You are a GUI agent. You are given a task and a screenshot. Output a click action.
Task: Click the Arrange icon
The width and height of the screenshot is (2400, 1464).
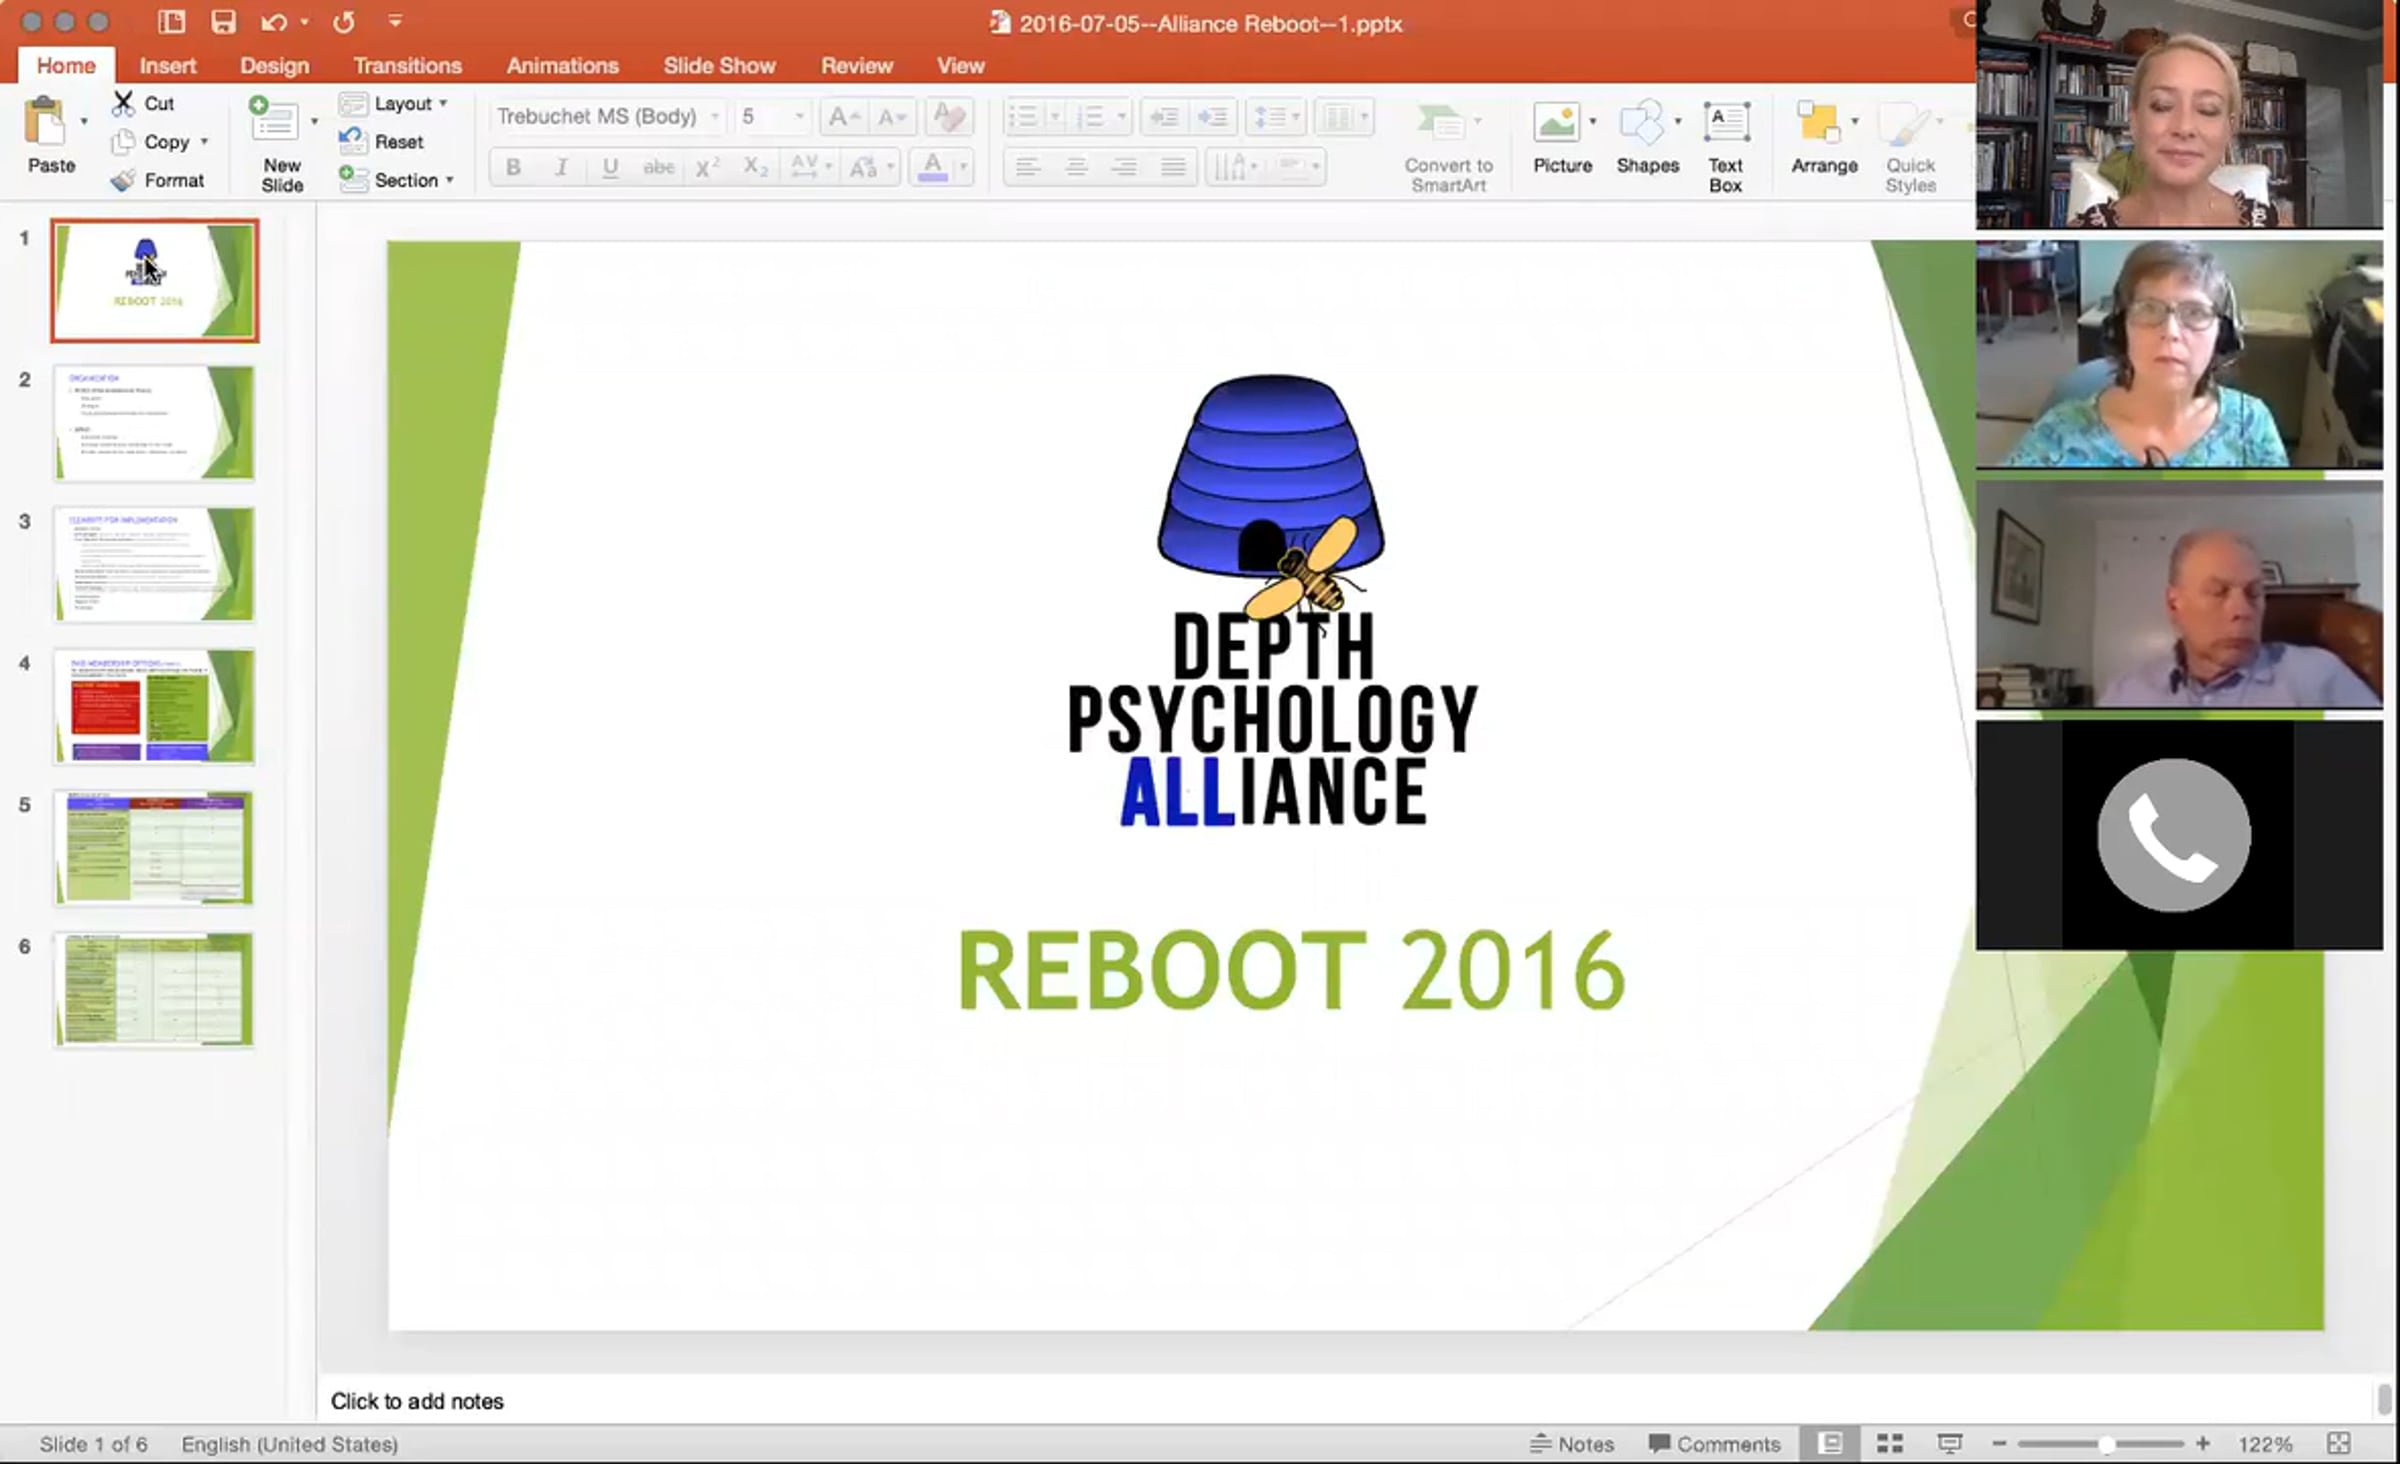tap(1818, 123)
